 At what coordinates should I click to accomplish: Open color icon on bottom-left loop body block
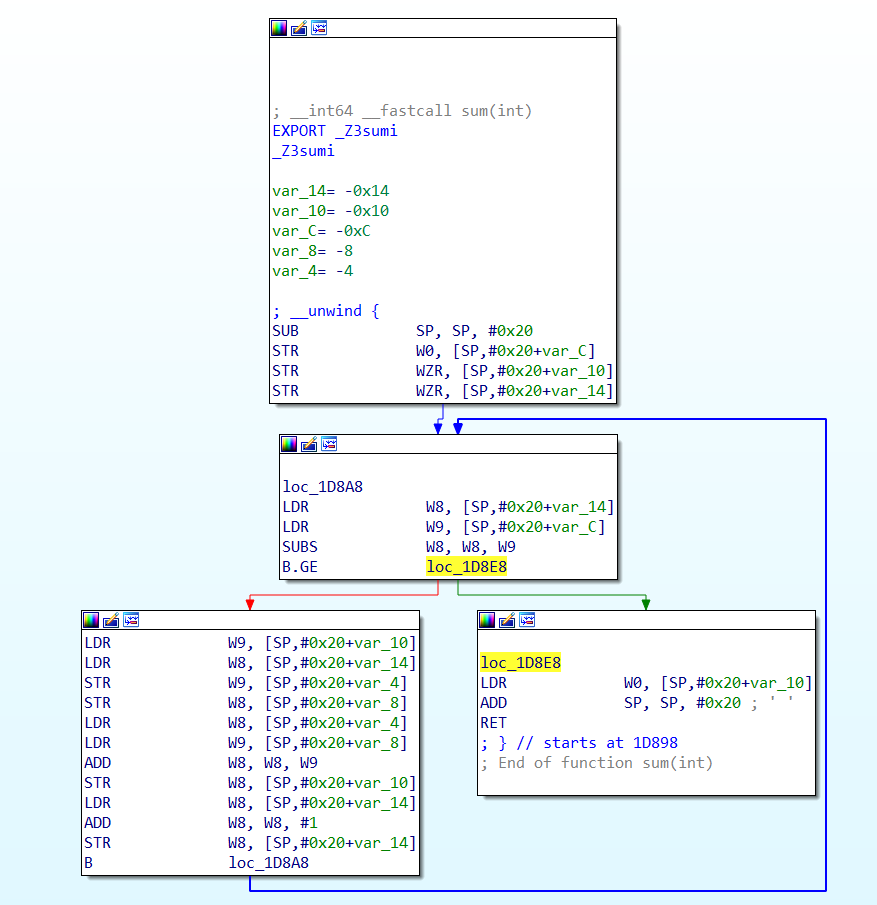coord(91,620)
